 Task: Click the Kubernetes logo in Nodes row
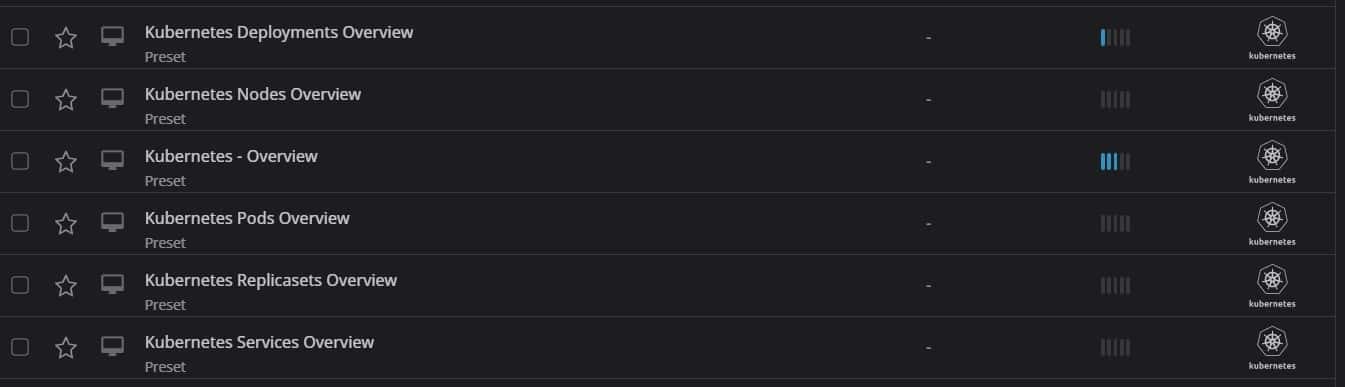coord(1272,101)
